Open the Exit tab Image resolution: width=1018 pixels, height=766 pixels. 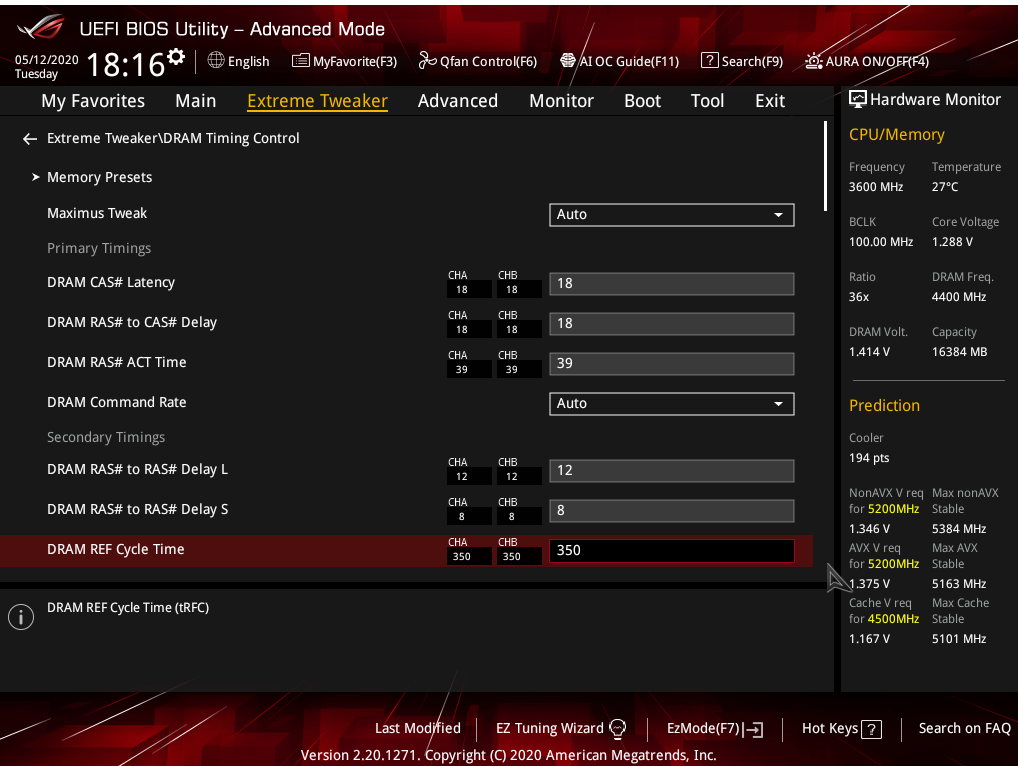pyautogui.click(x=770, y=101)
